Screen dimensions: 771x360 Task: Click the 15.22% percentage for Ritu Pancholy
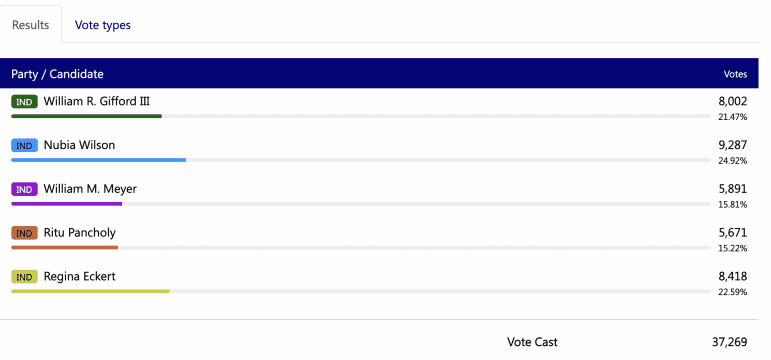coord(733,248)
